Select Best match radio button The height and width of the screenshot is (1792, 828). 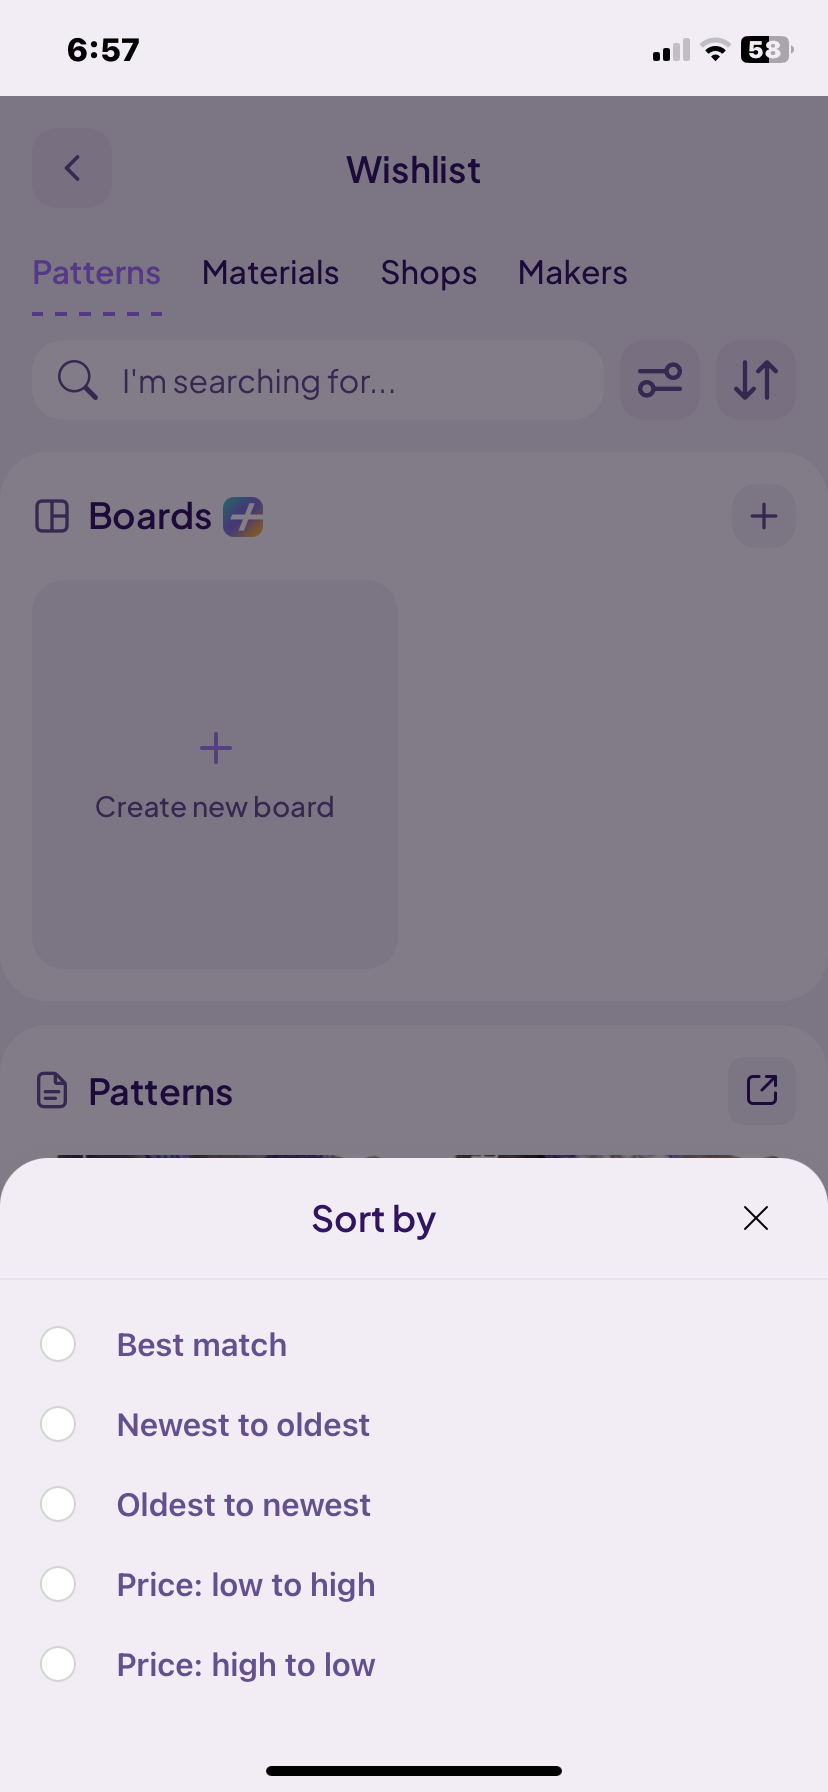tap(58, 1344)
